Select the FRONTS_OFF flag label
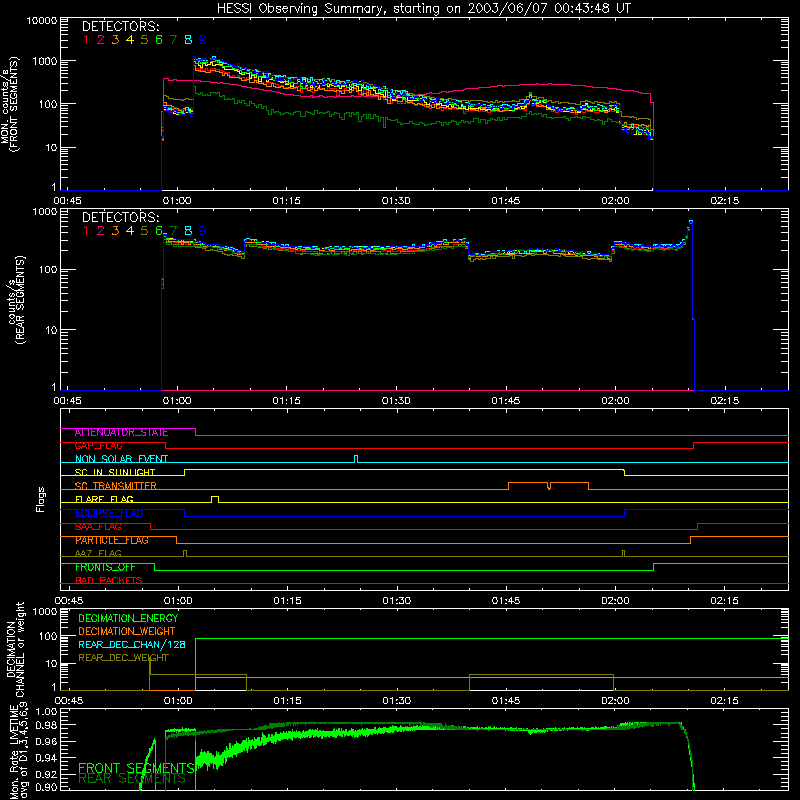This screenshot has width=800, height=800. 105,567
